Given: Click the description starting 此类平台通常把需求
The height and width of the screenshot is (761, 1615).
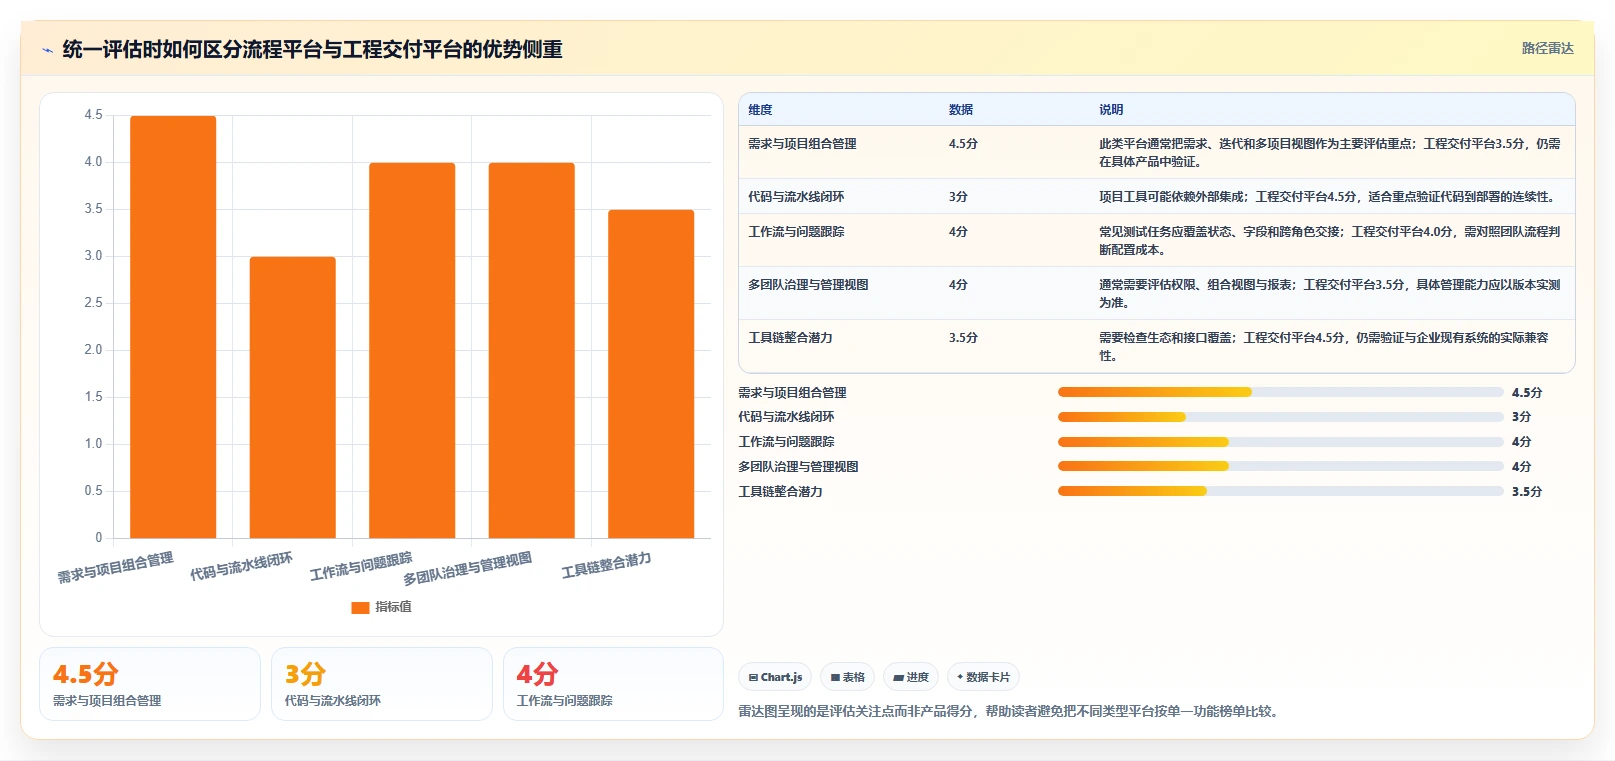Looking at the screenshot, I should pyautogui.click(x=1330, y=153).
